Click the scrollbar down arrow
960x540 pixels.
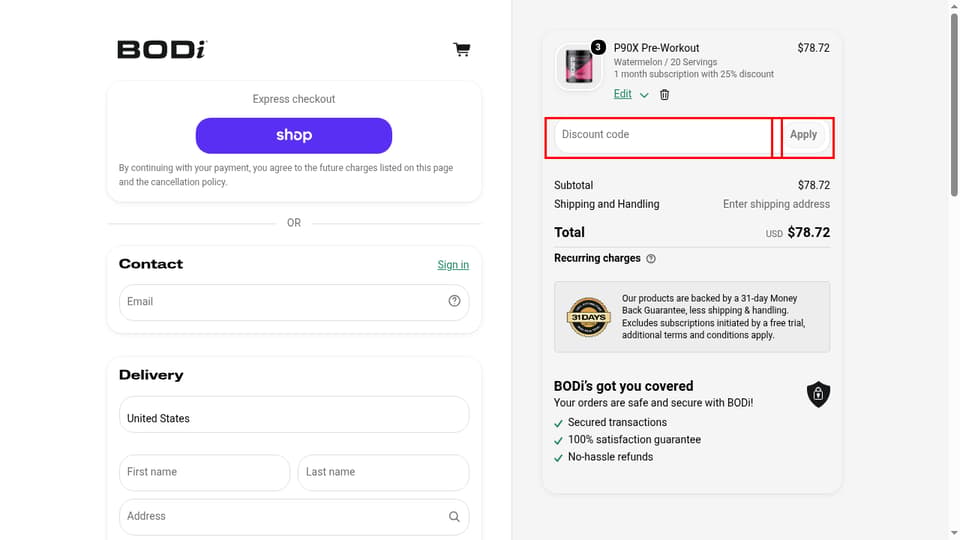954,533
